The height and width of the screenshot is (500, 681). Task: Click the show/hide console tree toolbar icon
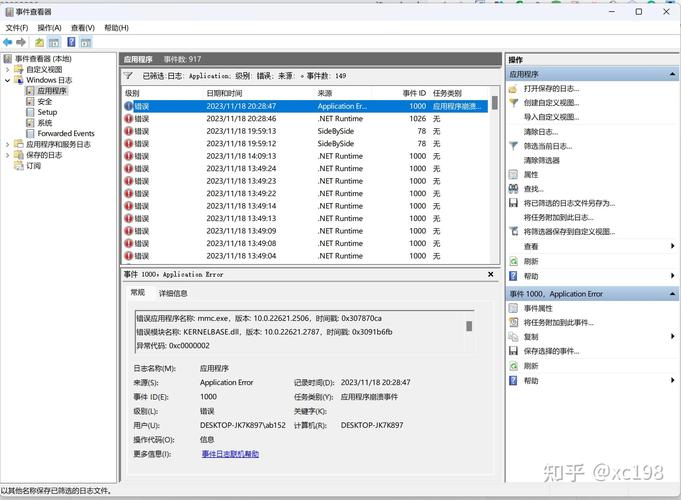pos(53,42)
